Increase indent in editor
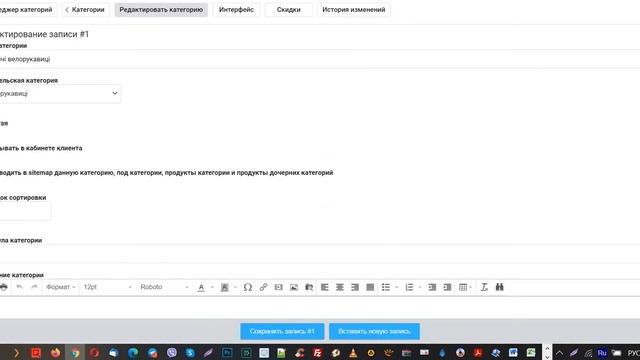Image resolution: width=640 pixels, height=360 pixels. pos(447,287)
